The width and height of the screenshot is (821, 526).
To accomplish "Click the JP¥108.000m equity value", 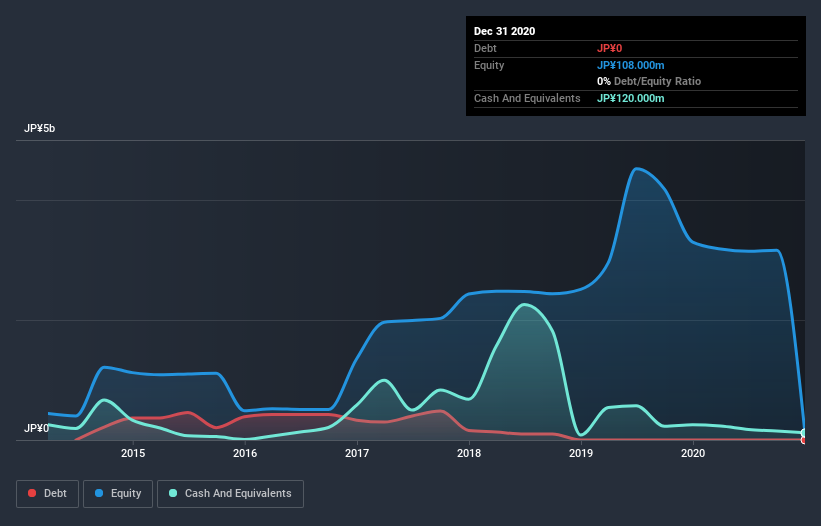I will [630, 65].
